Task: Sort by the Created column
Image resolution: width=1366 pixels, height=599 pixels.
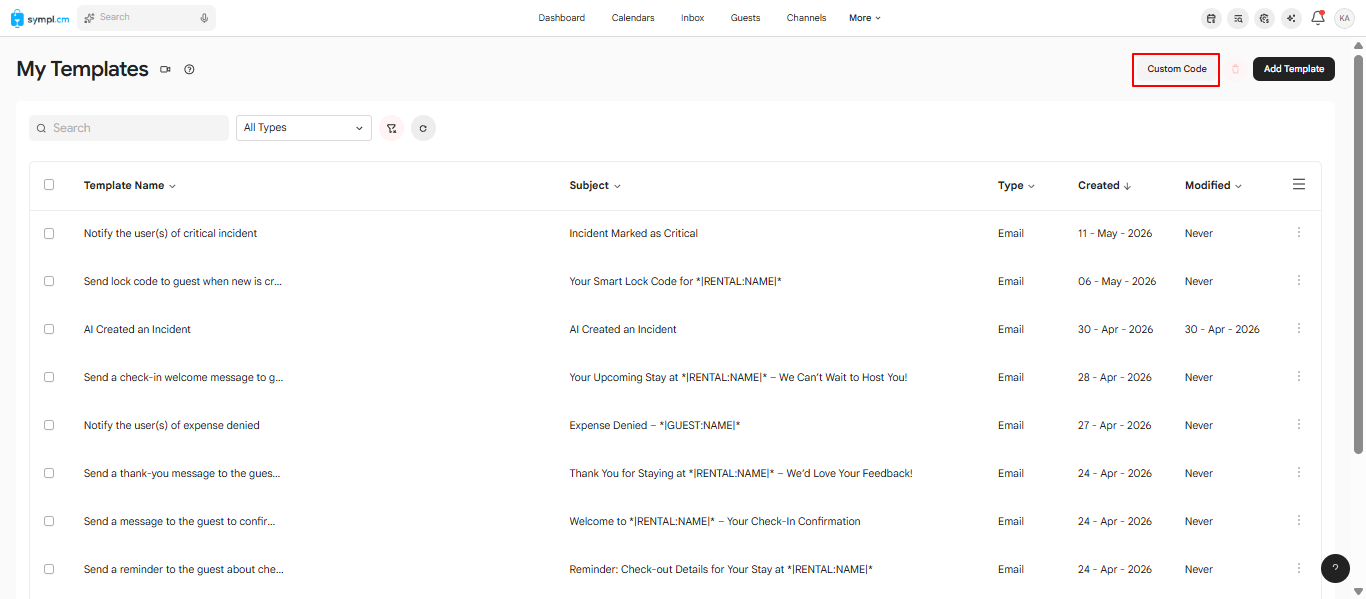Action: click(x=1105, y=185)
